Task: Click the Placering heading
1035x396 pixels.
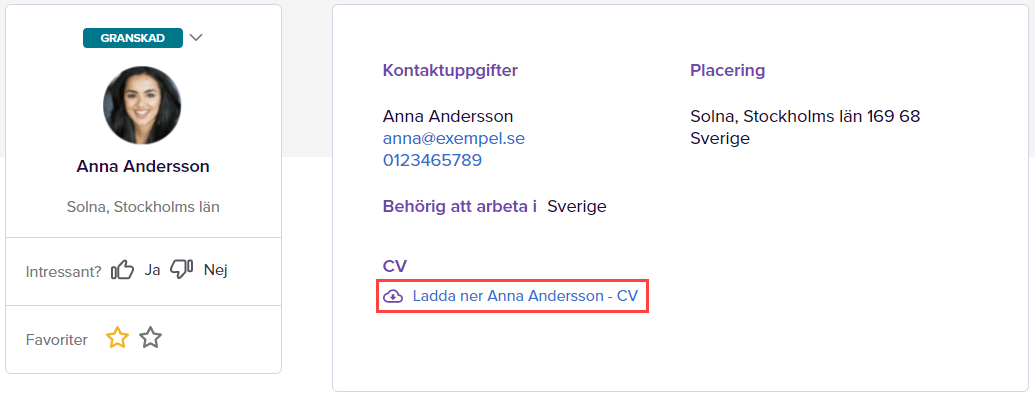Action: [727, 71]
